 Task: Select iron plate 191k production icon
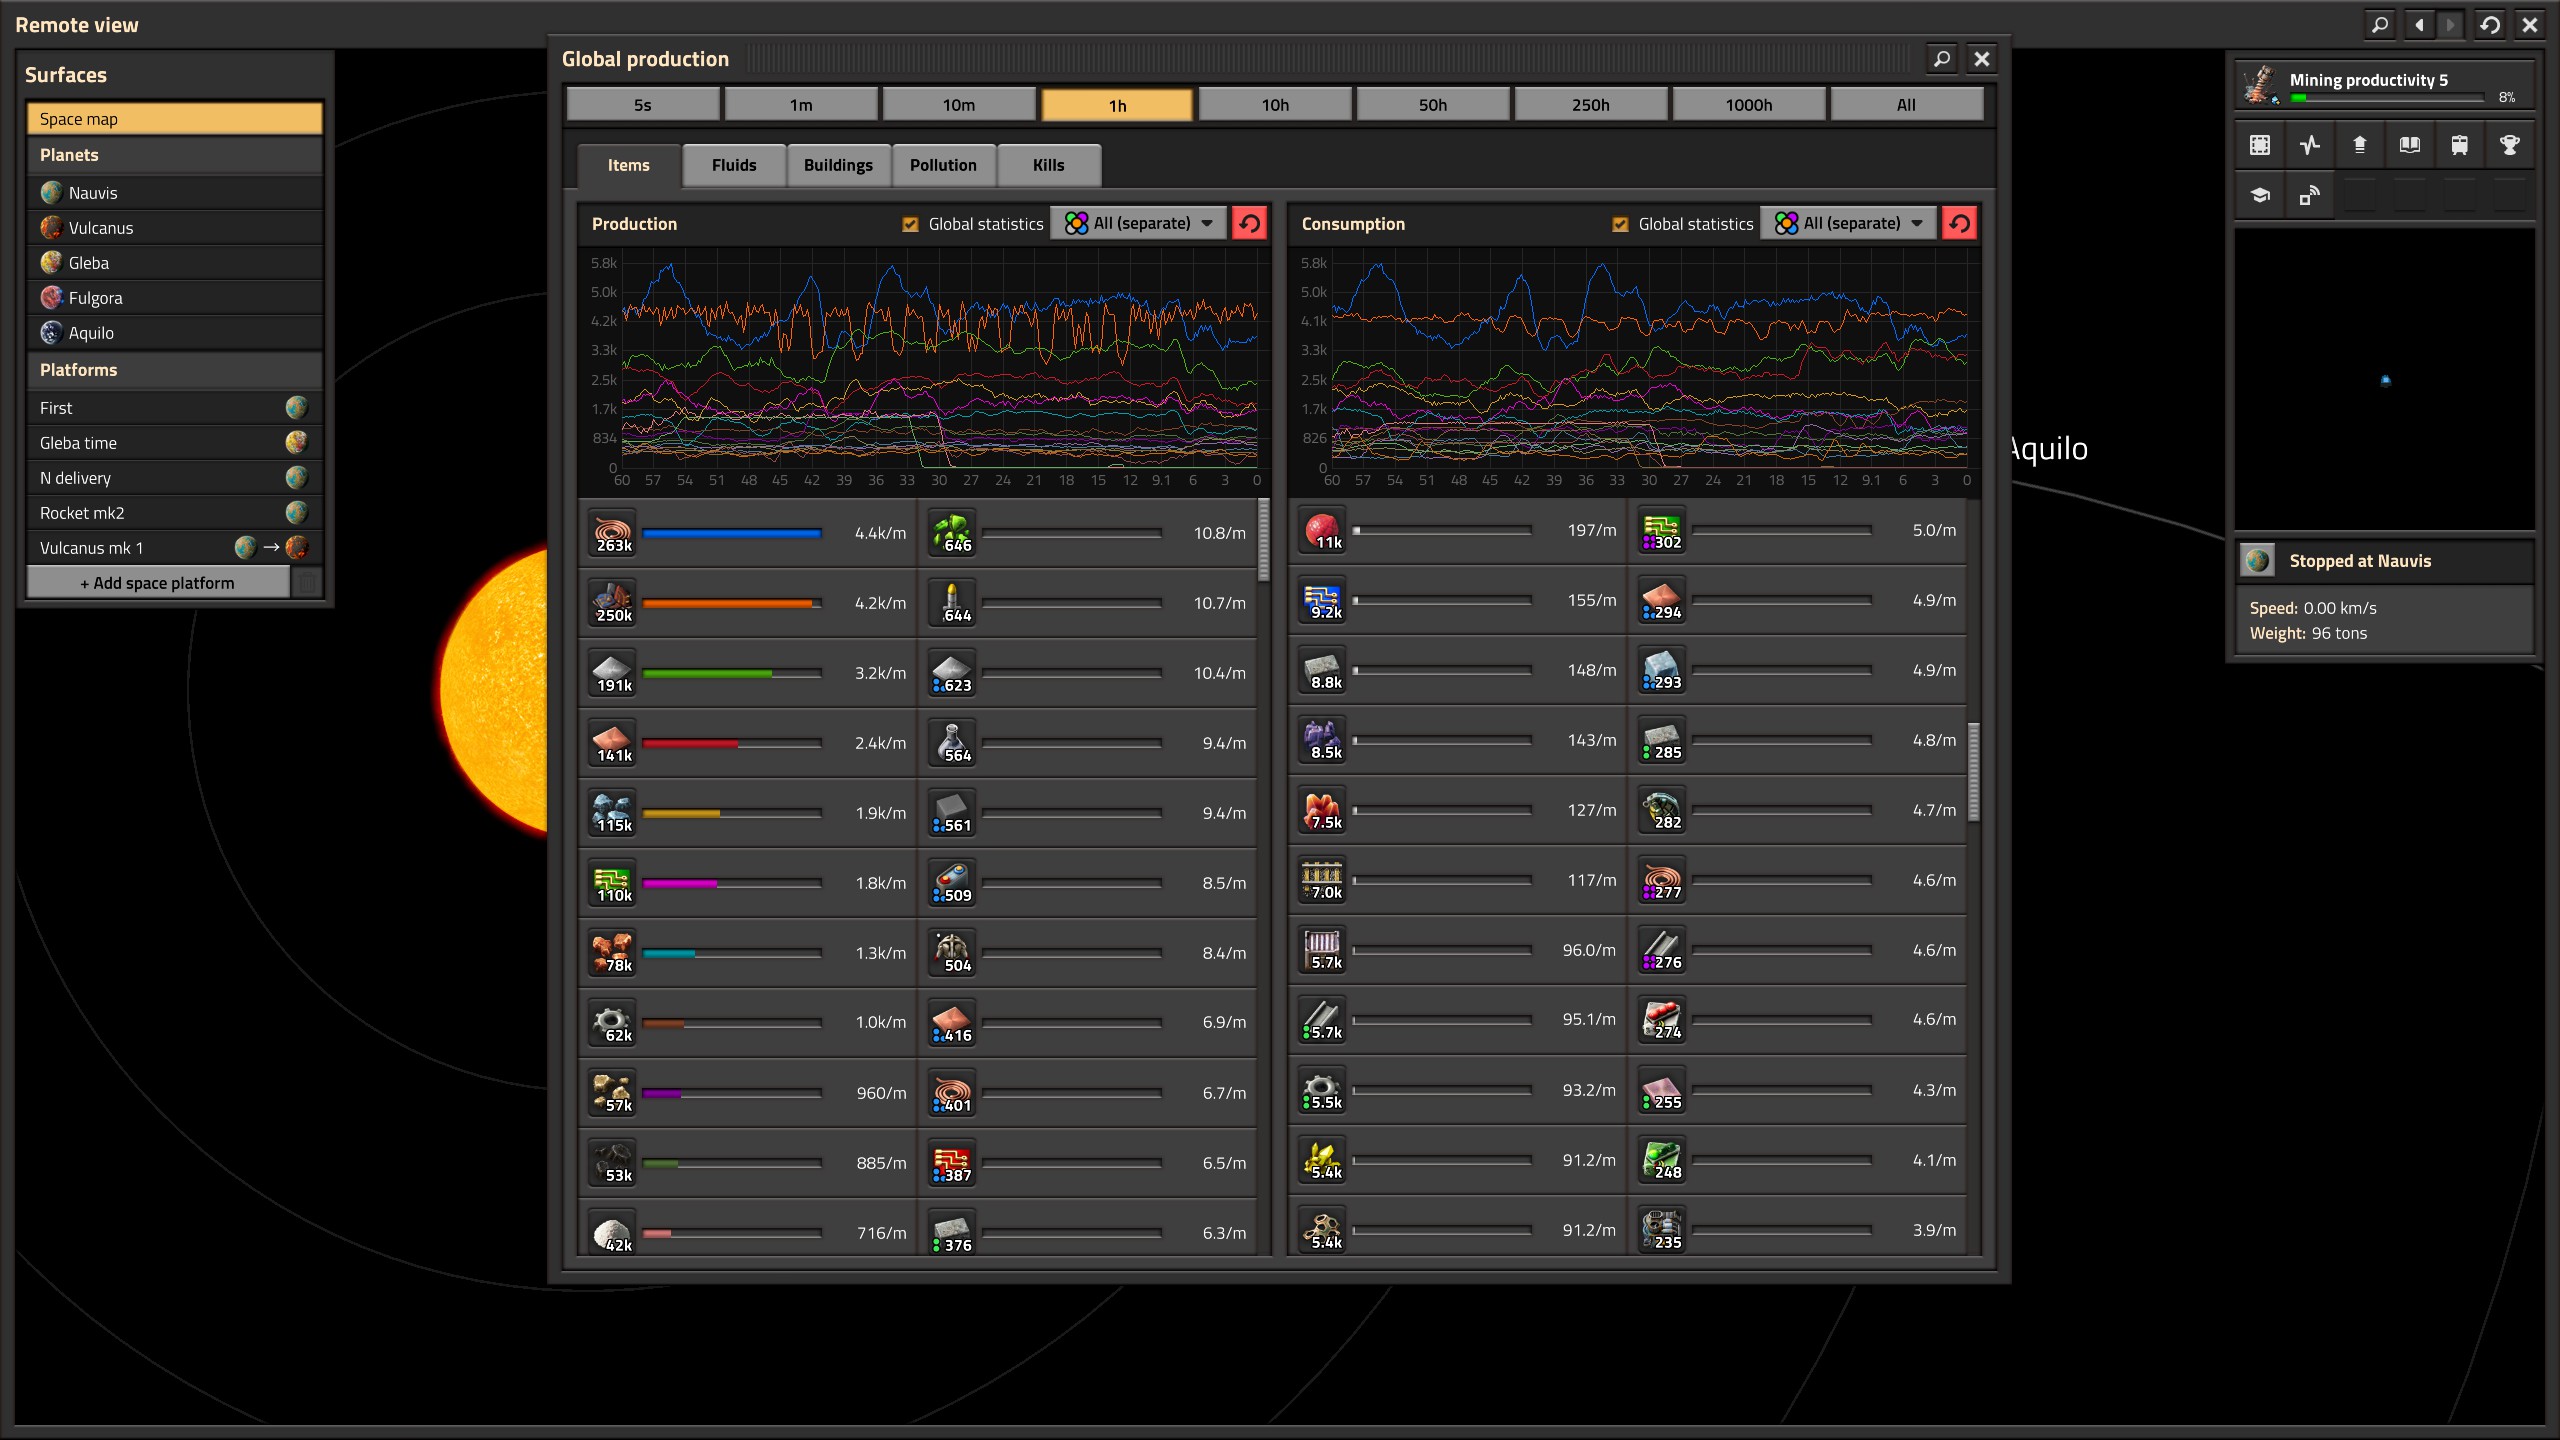[612, 673]
